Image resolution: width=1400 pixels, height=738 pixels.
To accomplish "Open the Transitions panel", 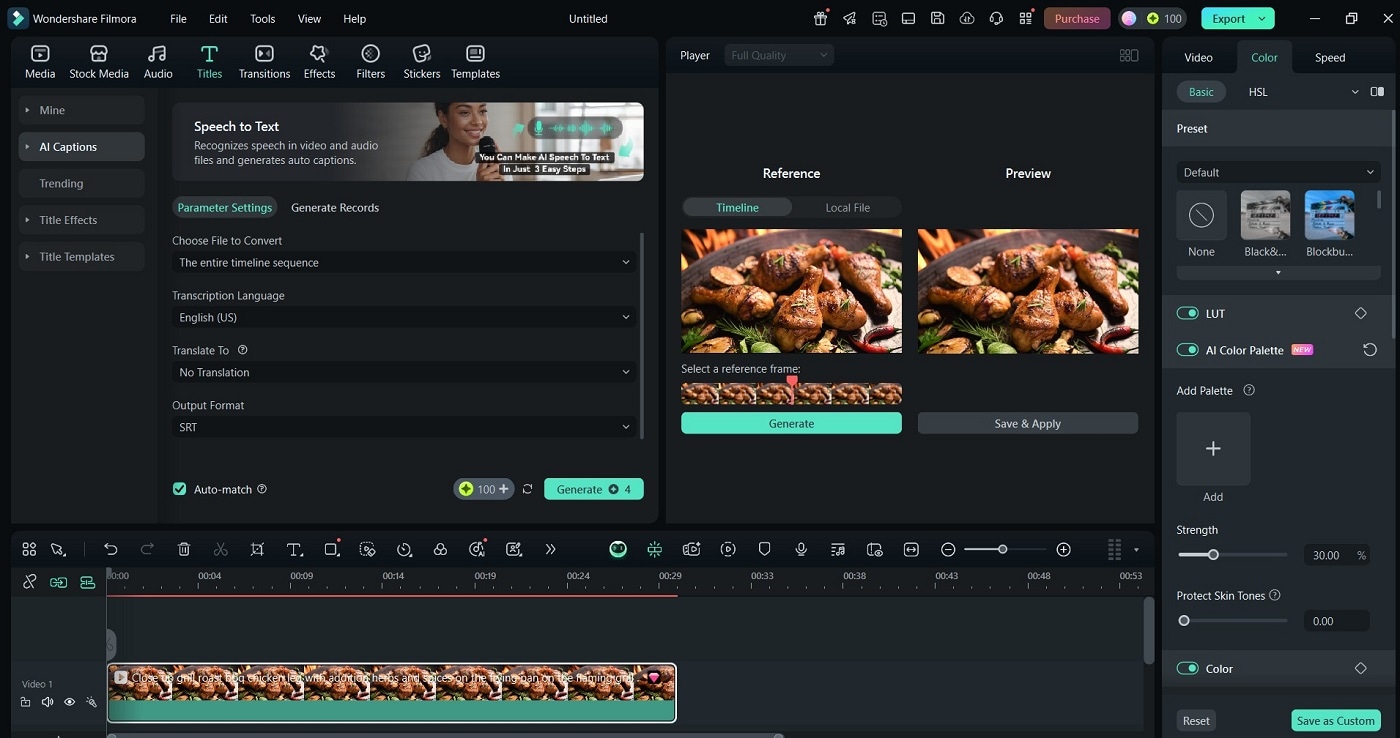I will click(264, 61).
